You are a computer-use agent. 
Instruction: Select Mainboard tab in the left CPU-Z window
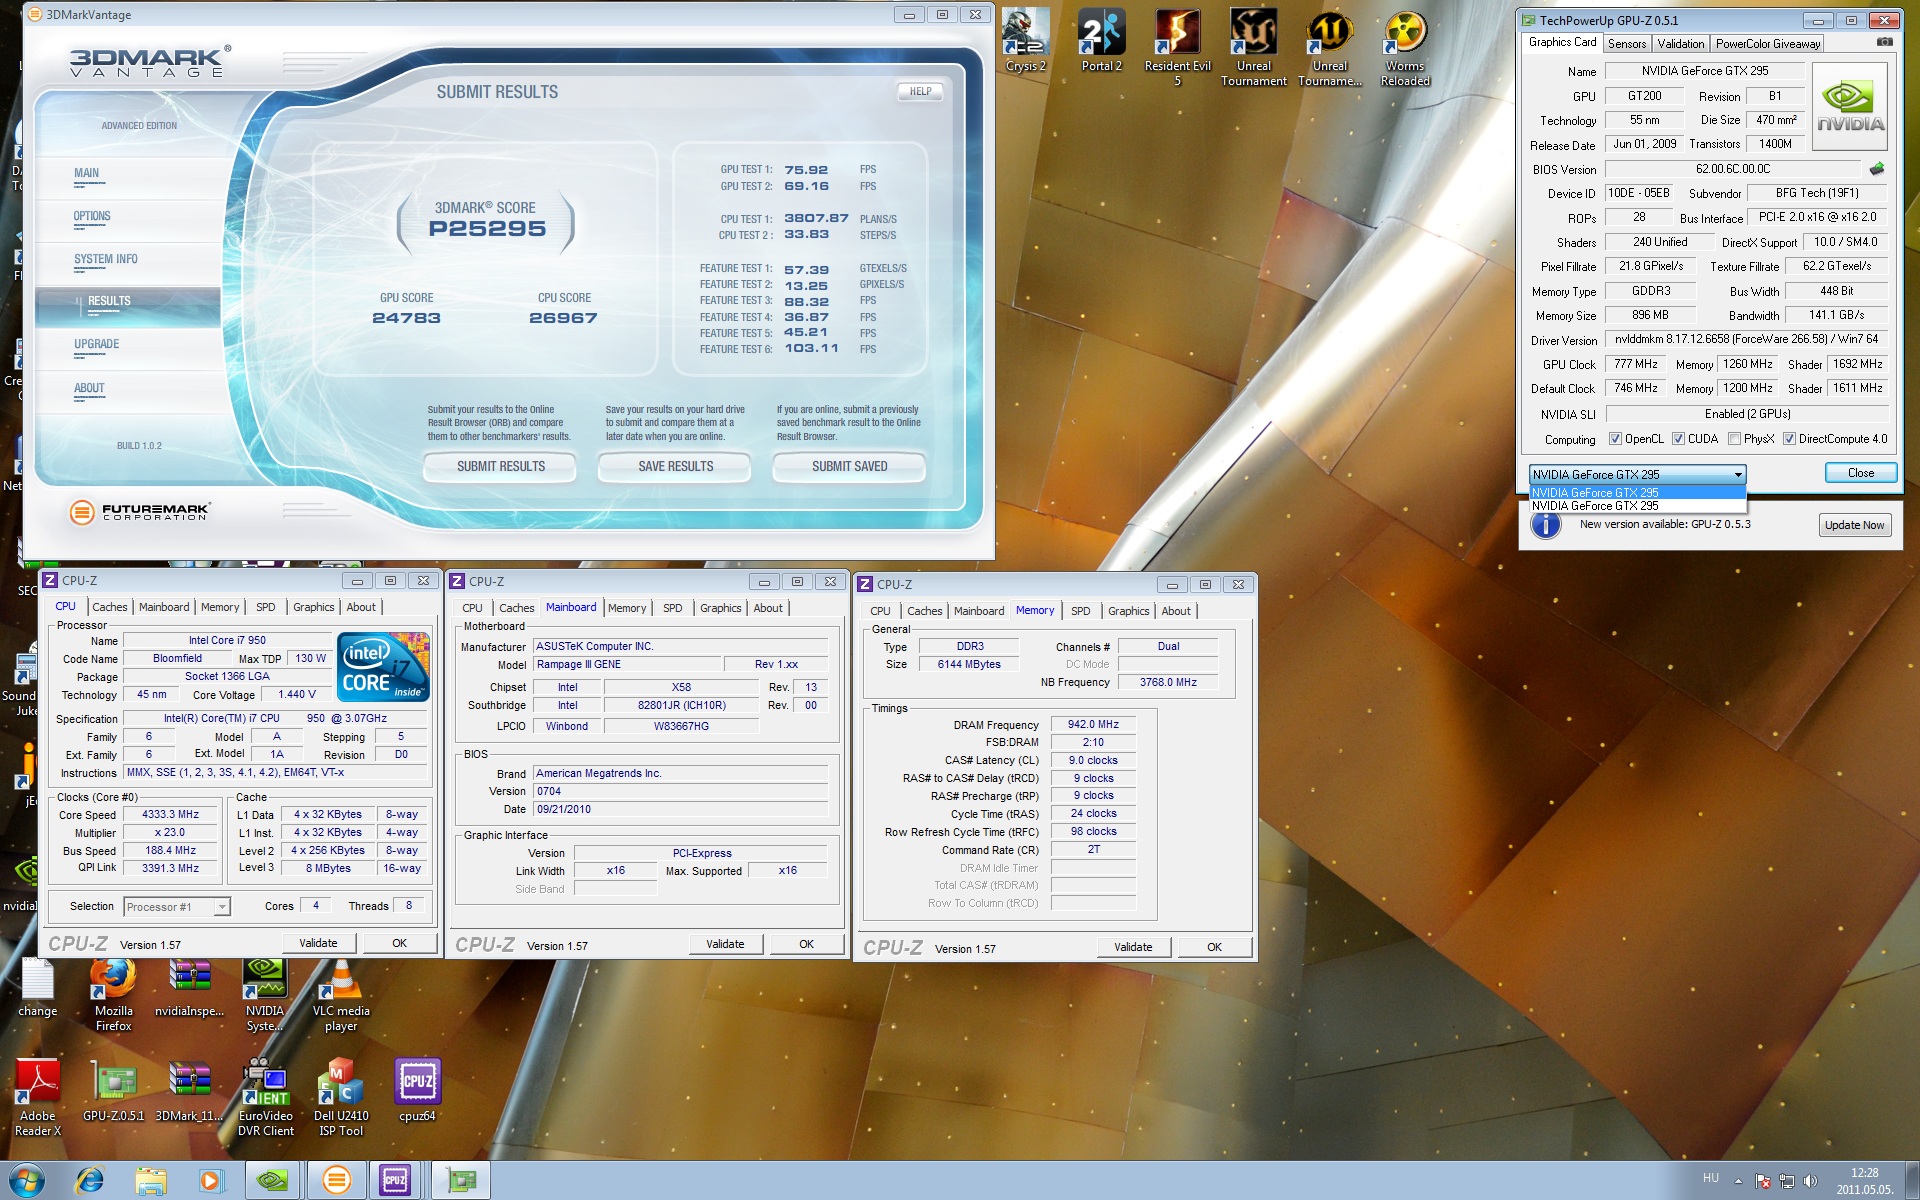[x=164, y=607]
